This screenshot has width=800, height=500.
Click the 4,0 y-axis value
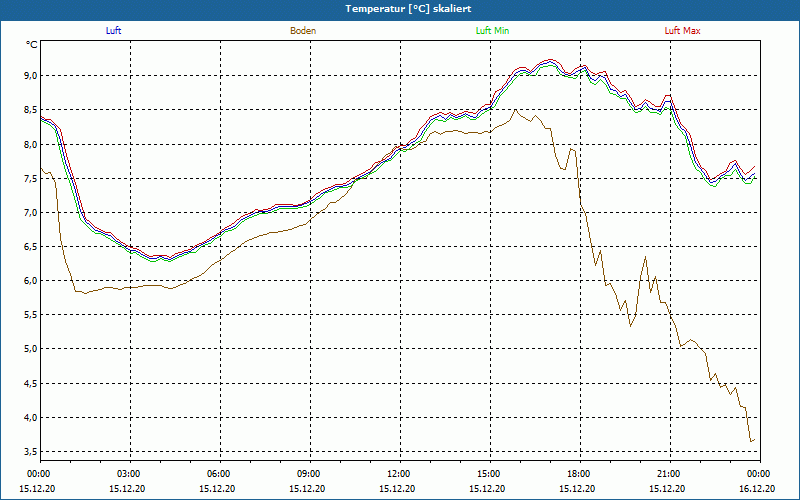coord(31,417)
